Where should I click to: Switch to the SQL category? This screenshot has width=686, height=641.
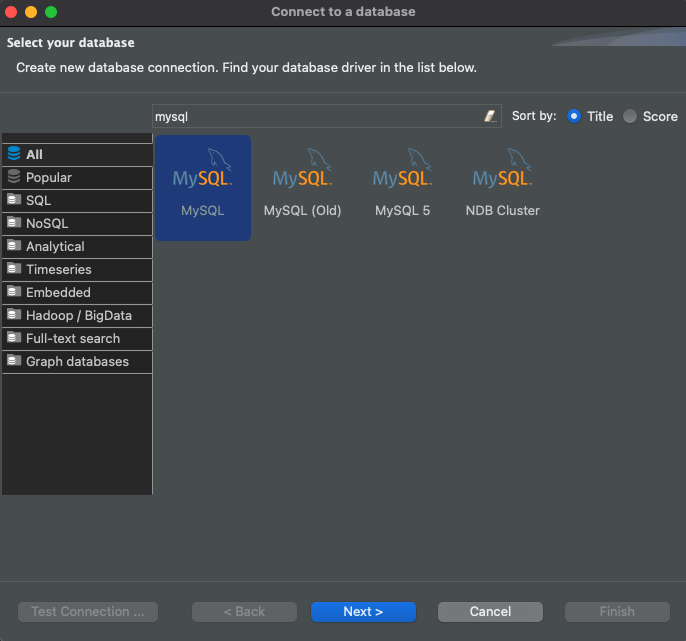coord(38,201)
